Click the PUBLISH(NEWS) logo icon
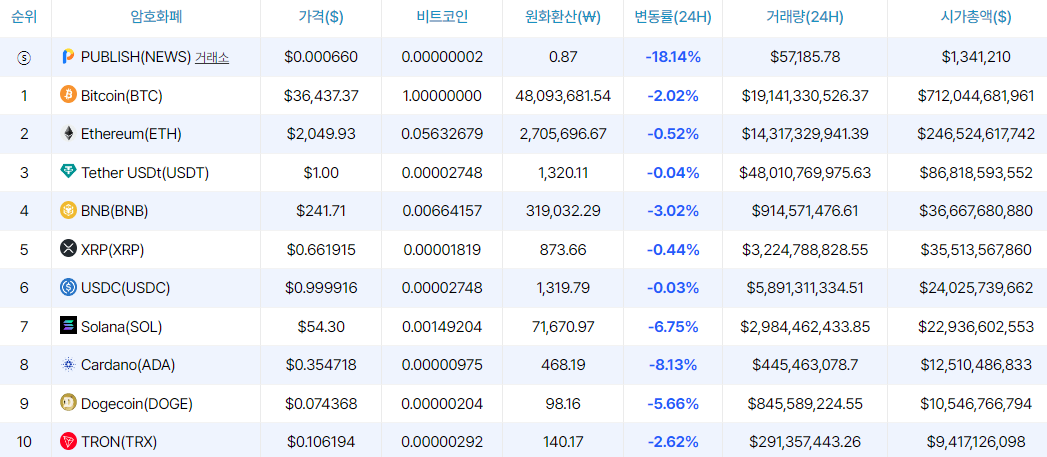Screen dimensions: 1047x457 68,57
